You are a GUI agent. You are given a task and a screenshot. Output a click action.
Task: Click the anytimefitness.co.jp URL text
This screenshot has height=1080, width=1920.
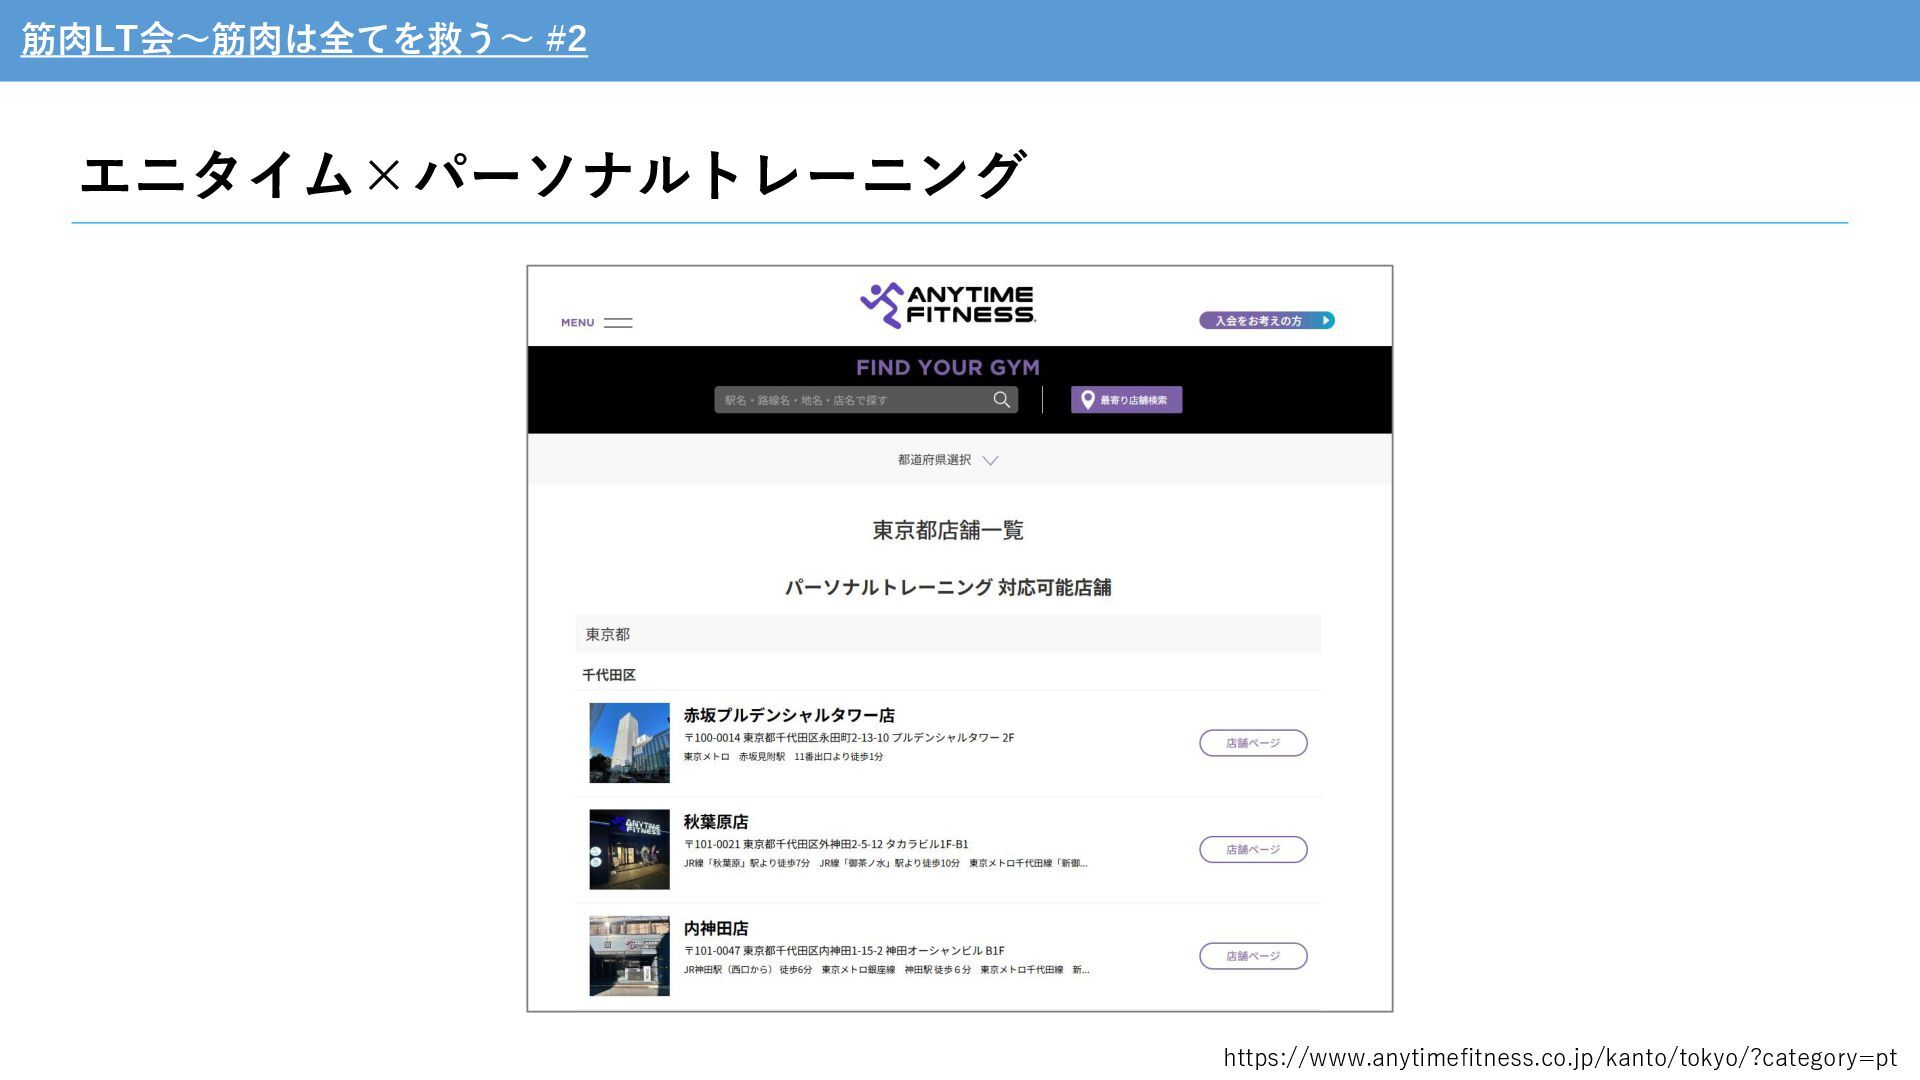coord(1560,1058)
